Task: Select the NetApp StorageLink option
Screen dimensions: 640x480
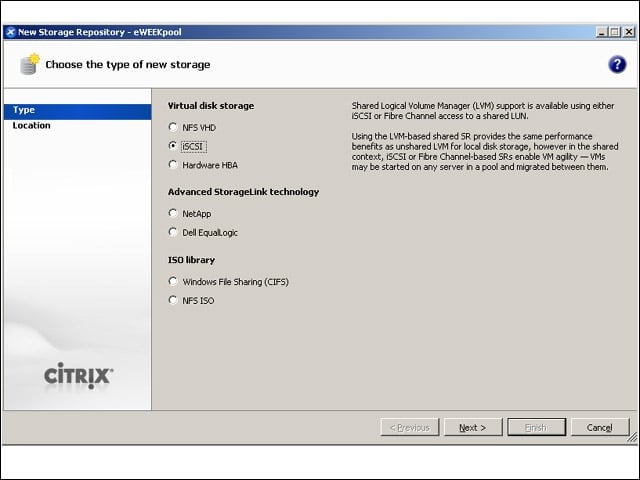Action: coord(173,213)
